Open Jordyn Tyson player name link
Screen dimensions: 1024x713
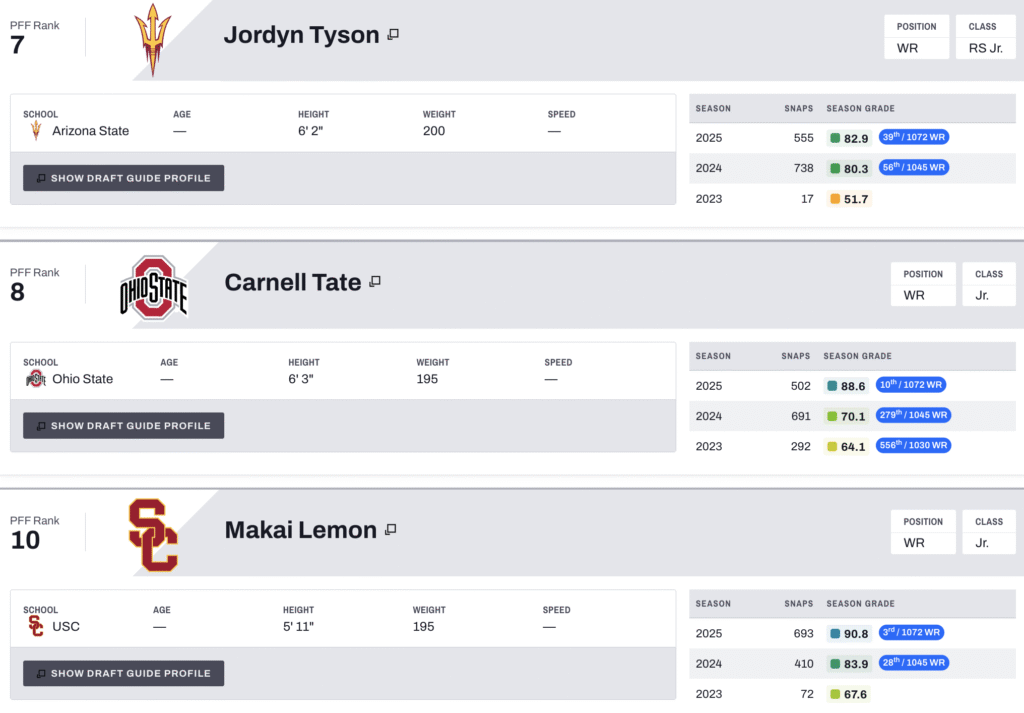(301, 35)
